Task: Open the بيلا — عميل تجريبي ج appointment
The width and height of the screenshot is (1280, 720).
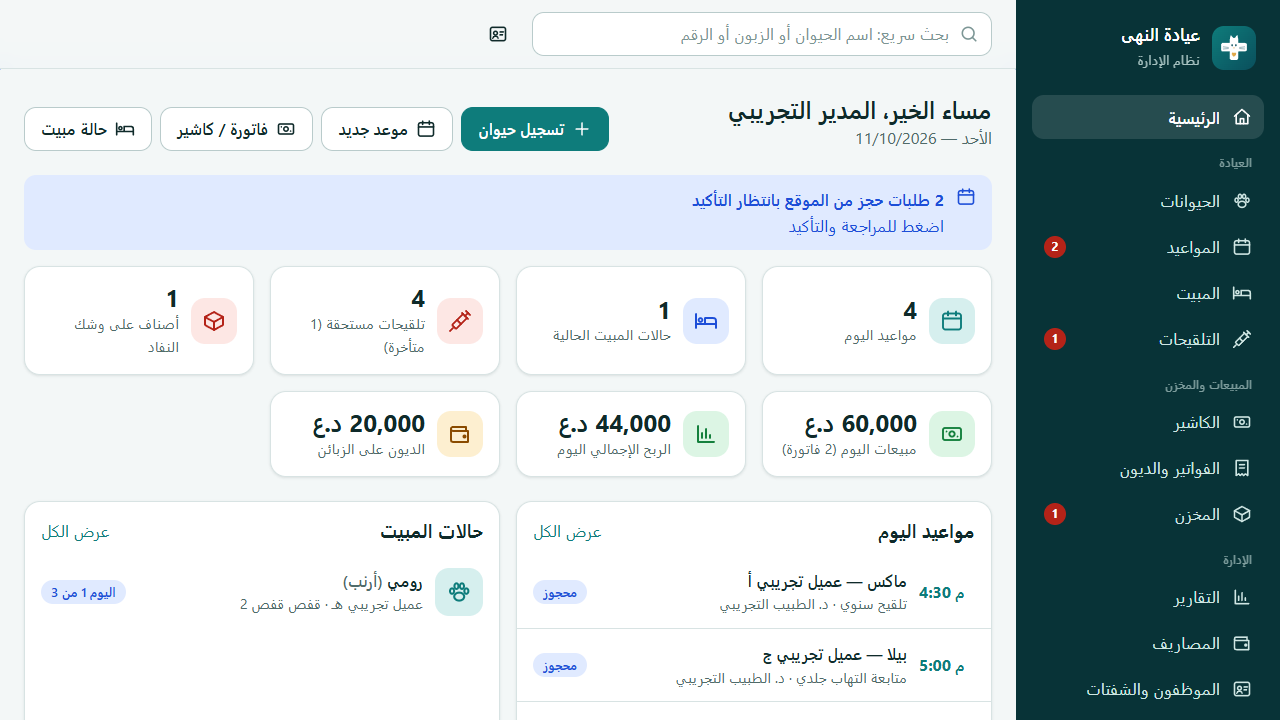Action: 754,665
